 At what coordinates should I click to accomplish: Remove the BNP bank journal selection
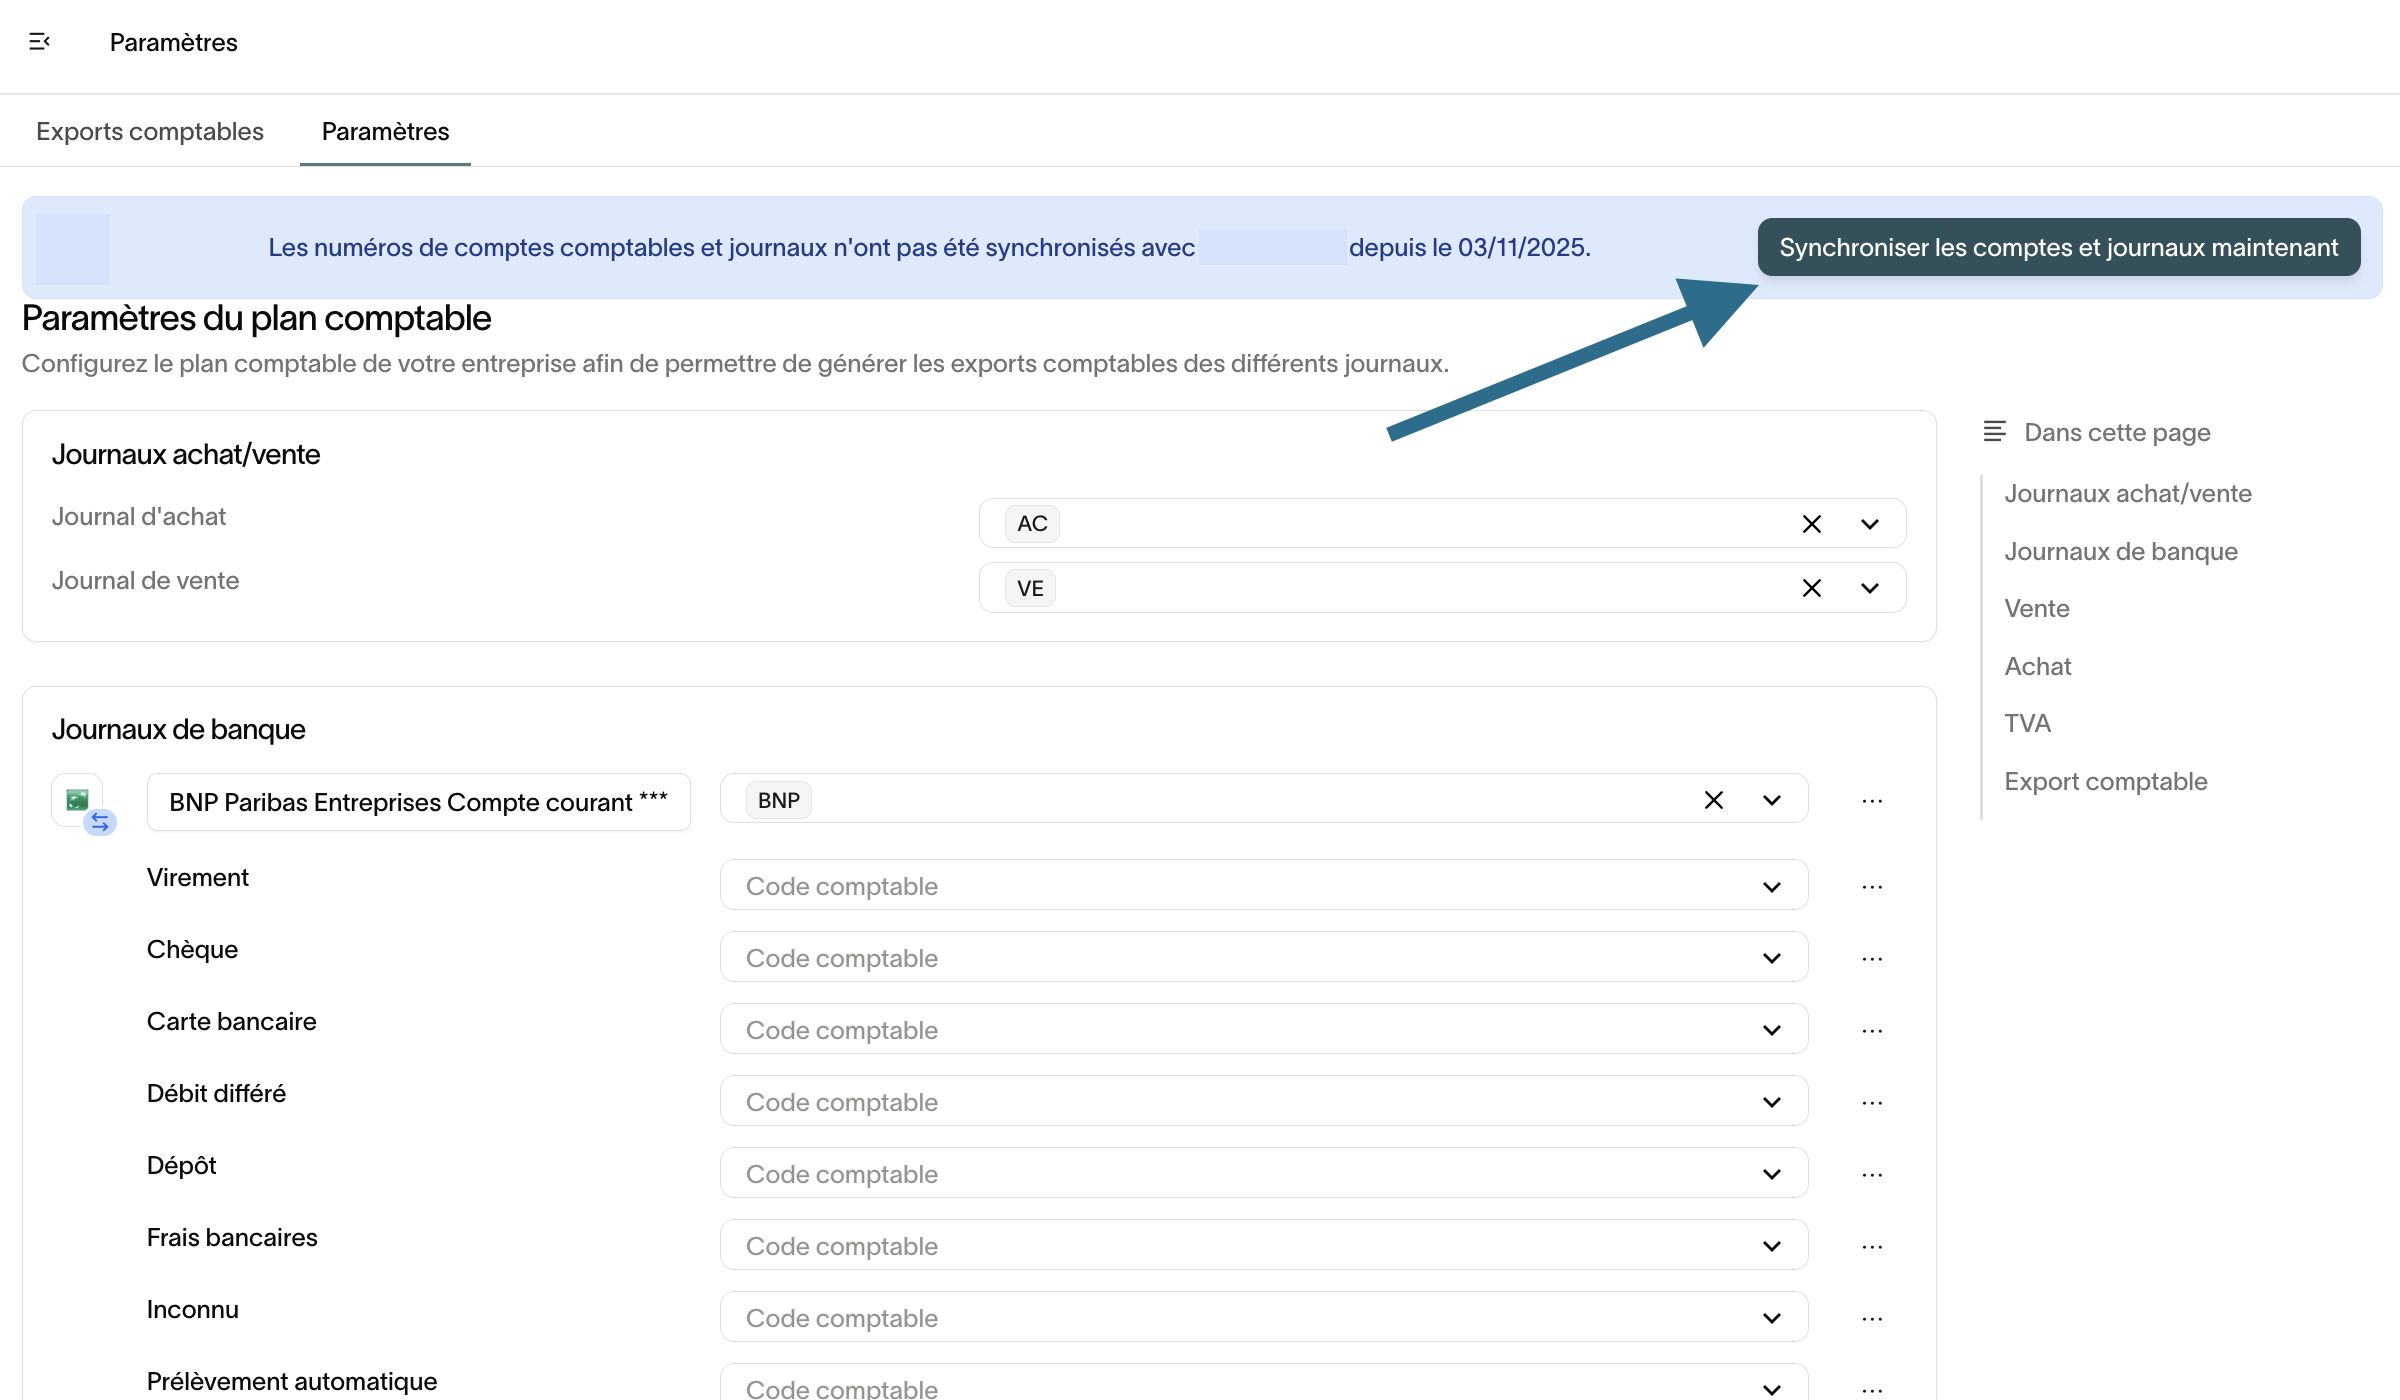coord(1713,800)
